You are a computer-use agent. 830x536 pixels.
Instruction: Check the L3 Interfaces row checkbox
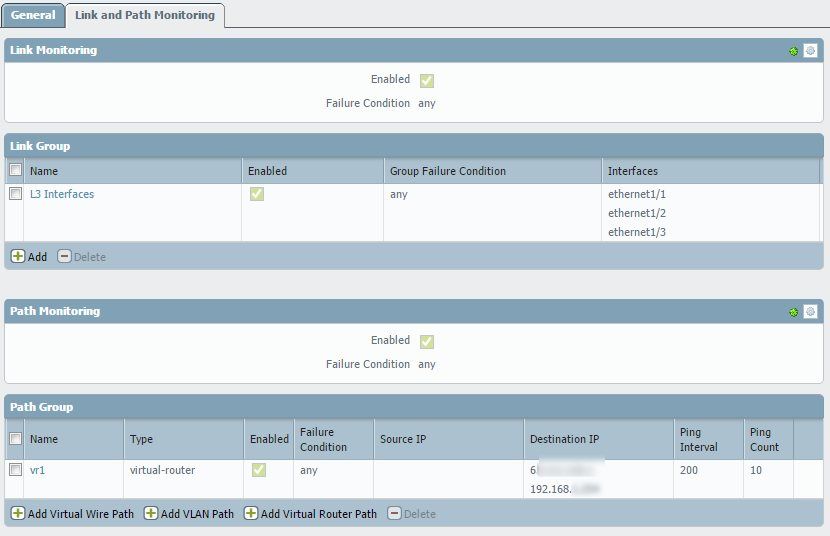tap(15, 194)
